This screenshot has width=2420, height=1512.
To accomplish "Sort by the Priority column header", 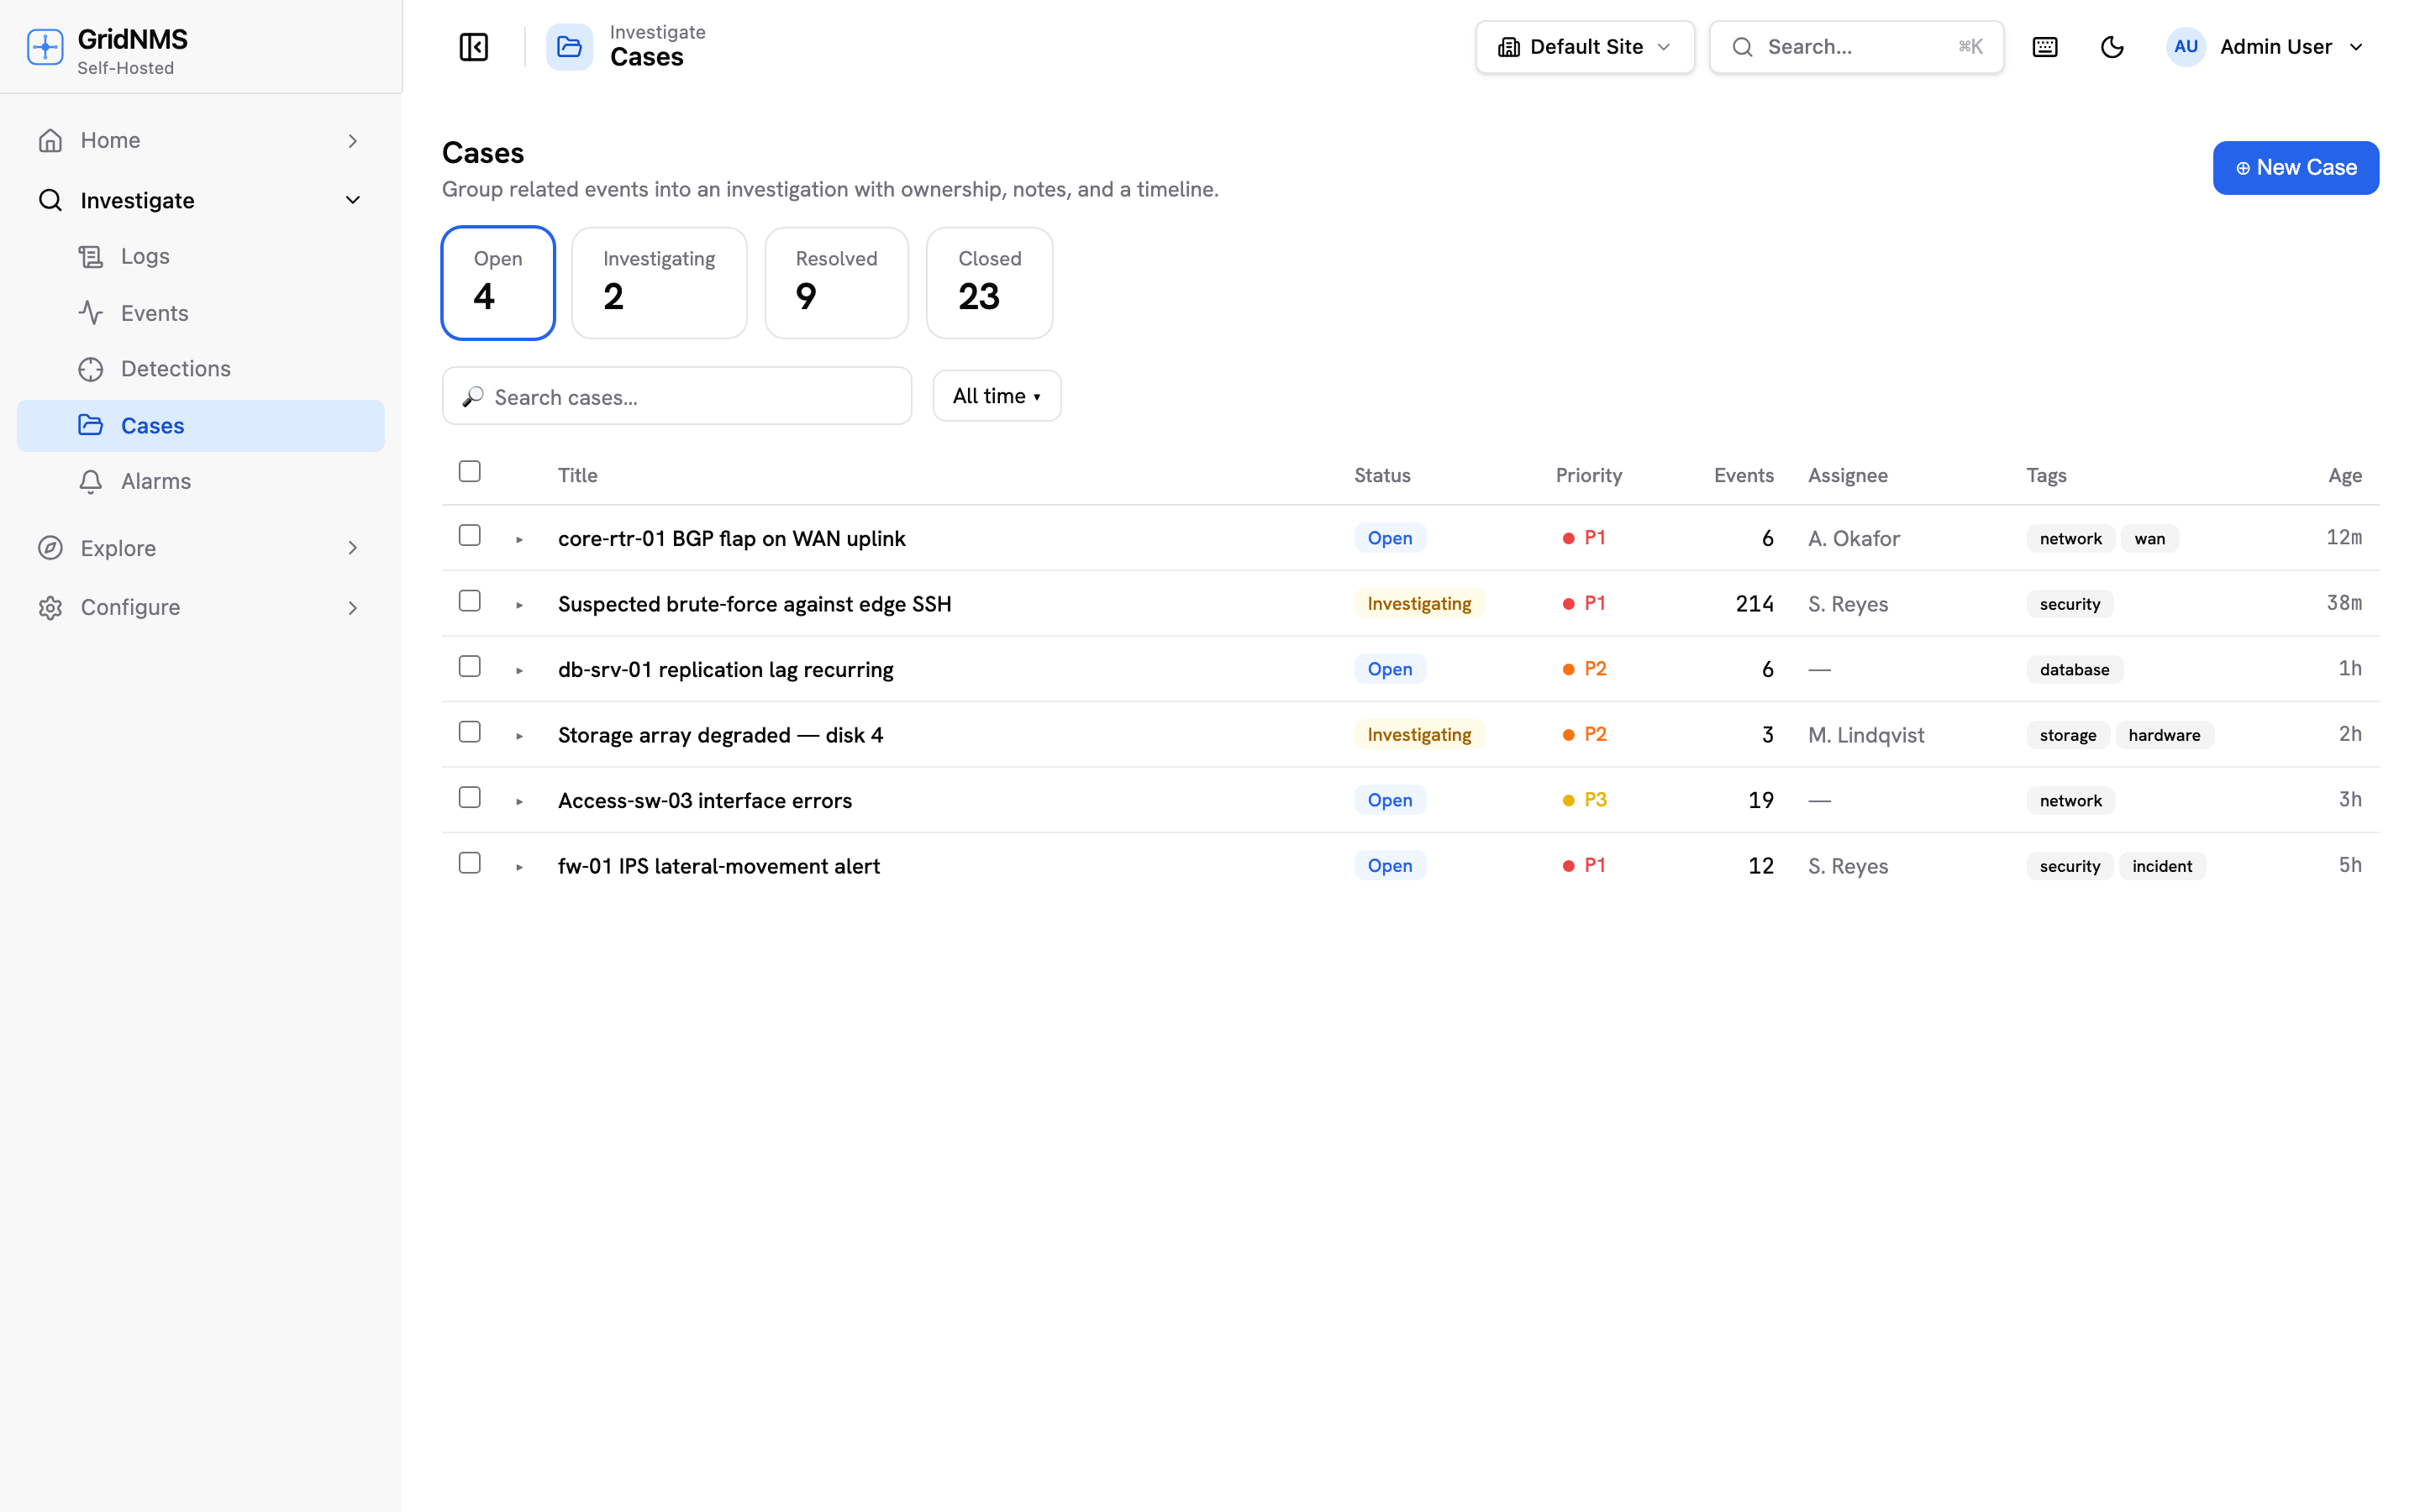I will click(1589, 475).
